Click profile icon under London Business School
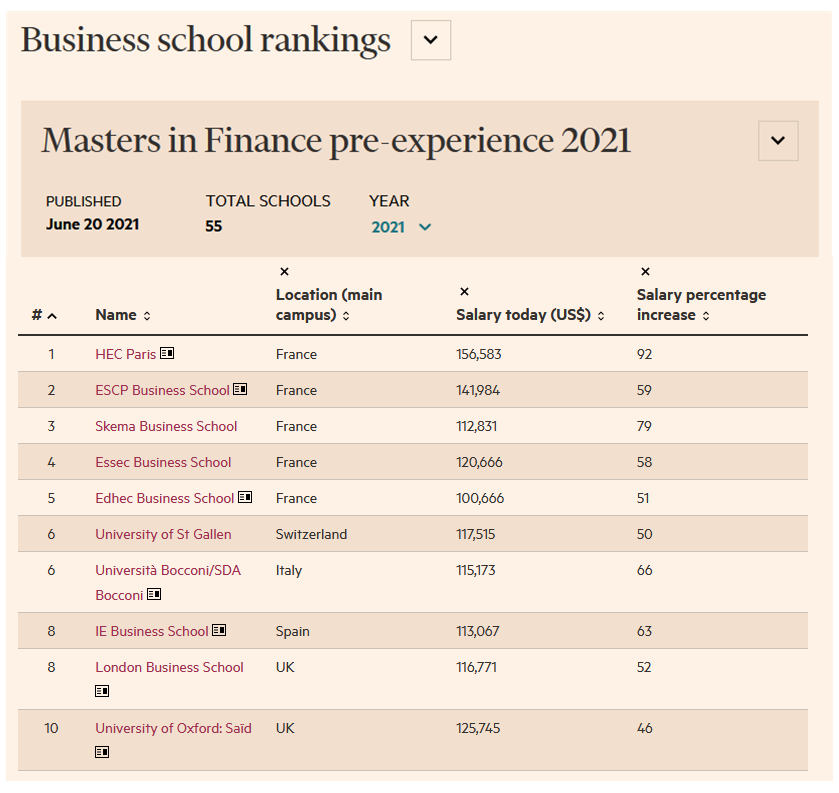839x793 pixels. pyautogui.click(x=102, y=691)
